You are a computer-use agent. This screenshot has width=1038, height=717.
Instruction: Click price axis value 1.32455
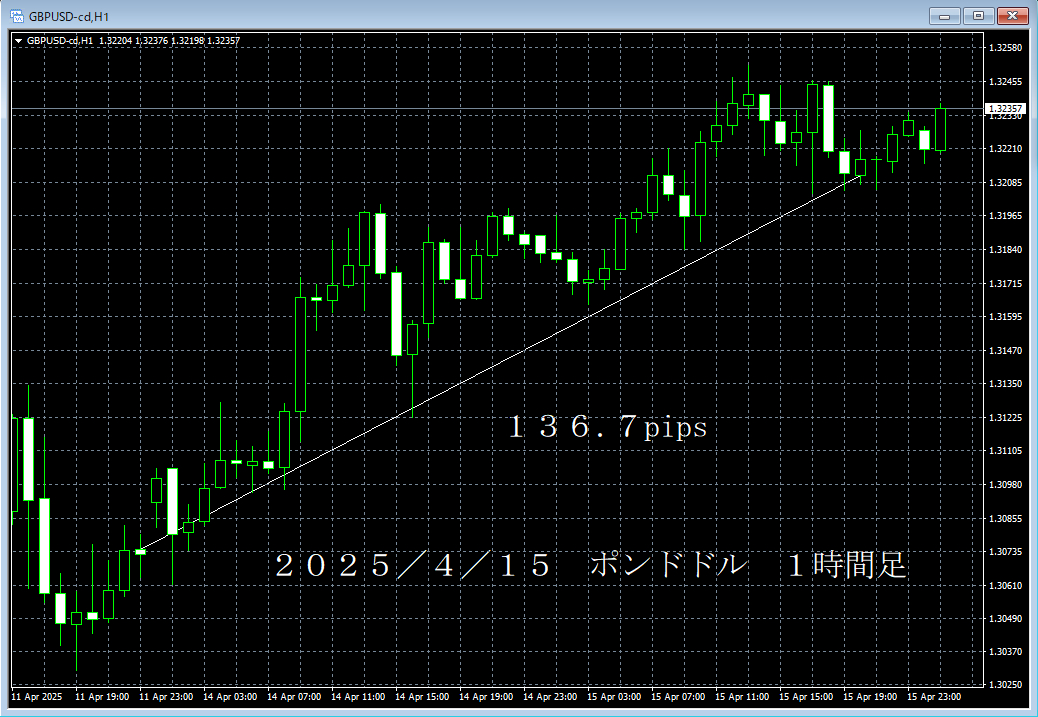1005,81
